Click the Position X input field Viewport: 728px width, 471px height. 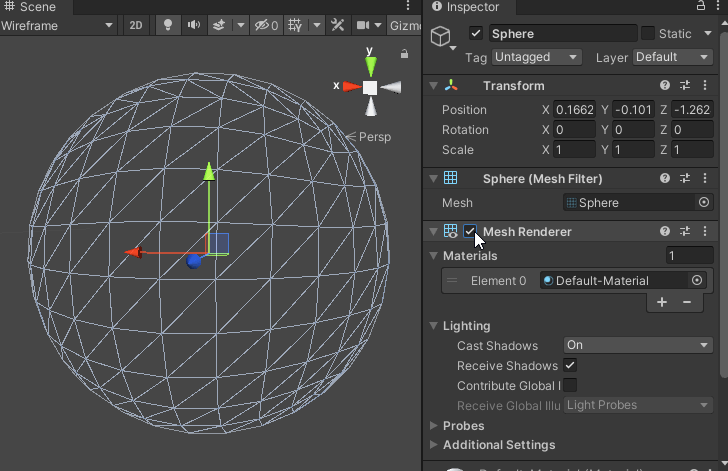pos(574,110)
